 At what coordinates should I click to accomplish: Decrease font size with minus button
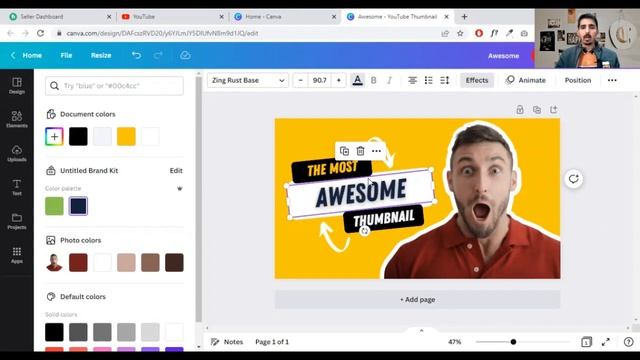click(300, 80)
